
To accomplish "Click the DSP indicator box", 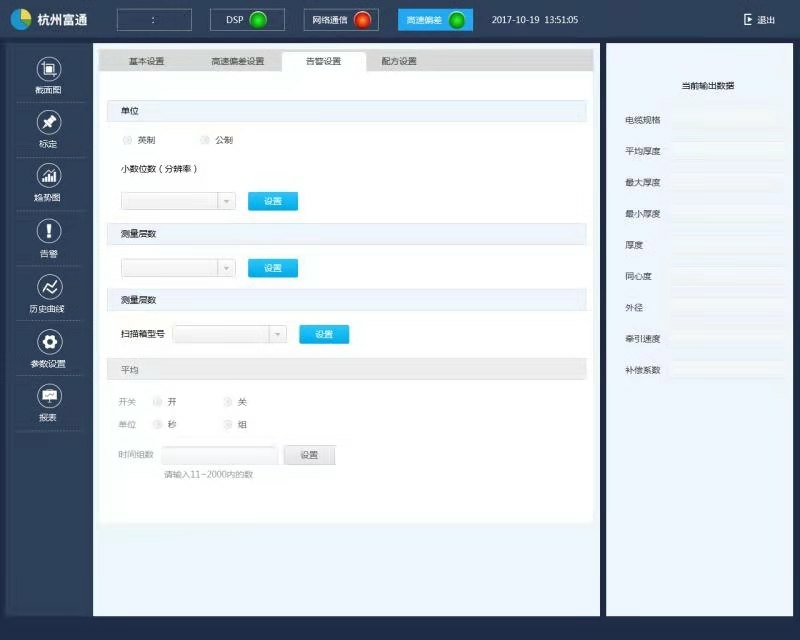I will click(247, 20).
